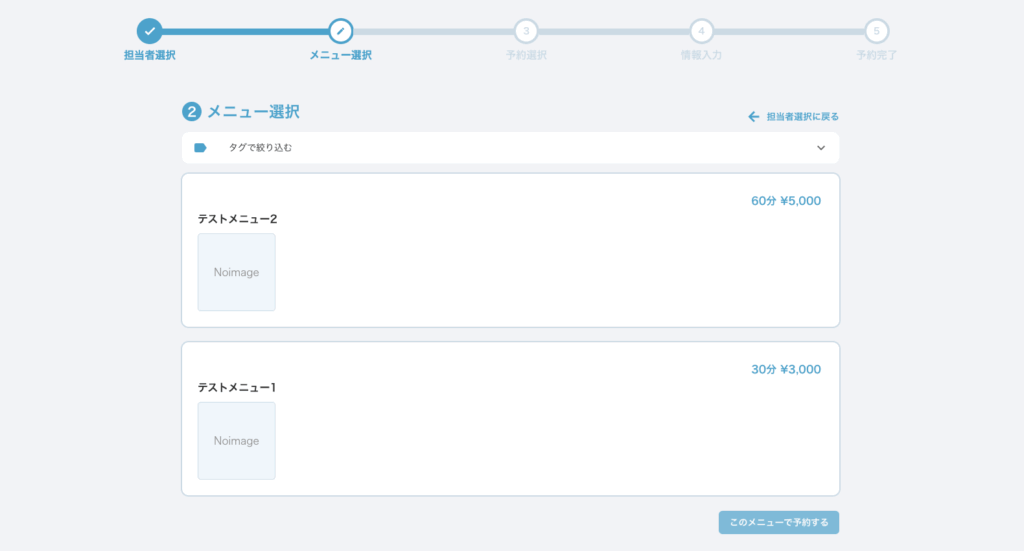Click the 予約選択 step label
Viewport: 1024px width, 551px height.
(x=526, y=55)
